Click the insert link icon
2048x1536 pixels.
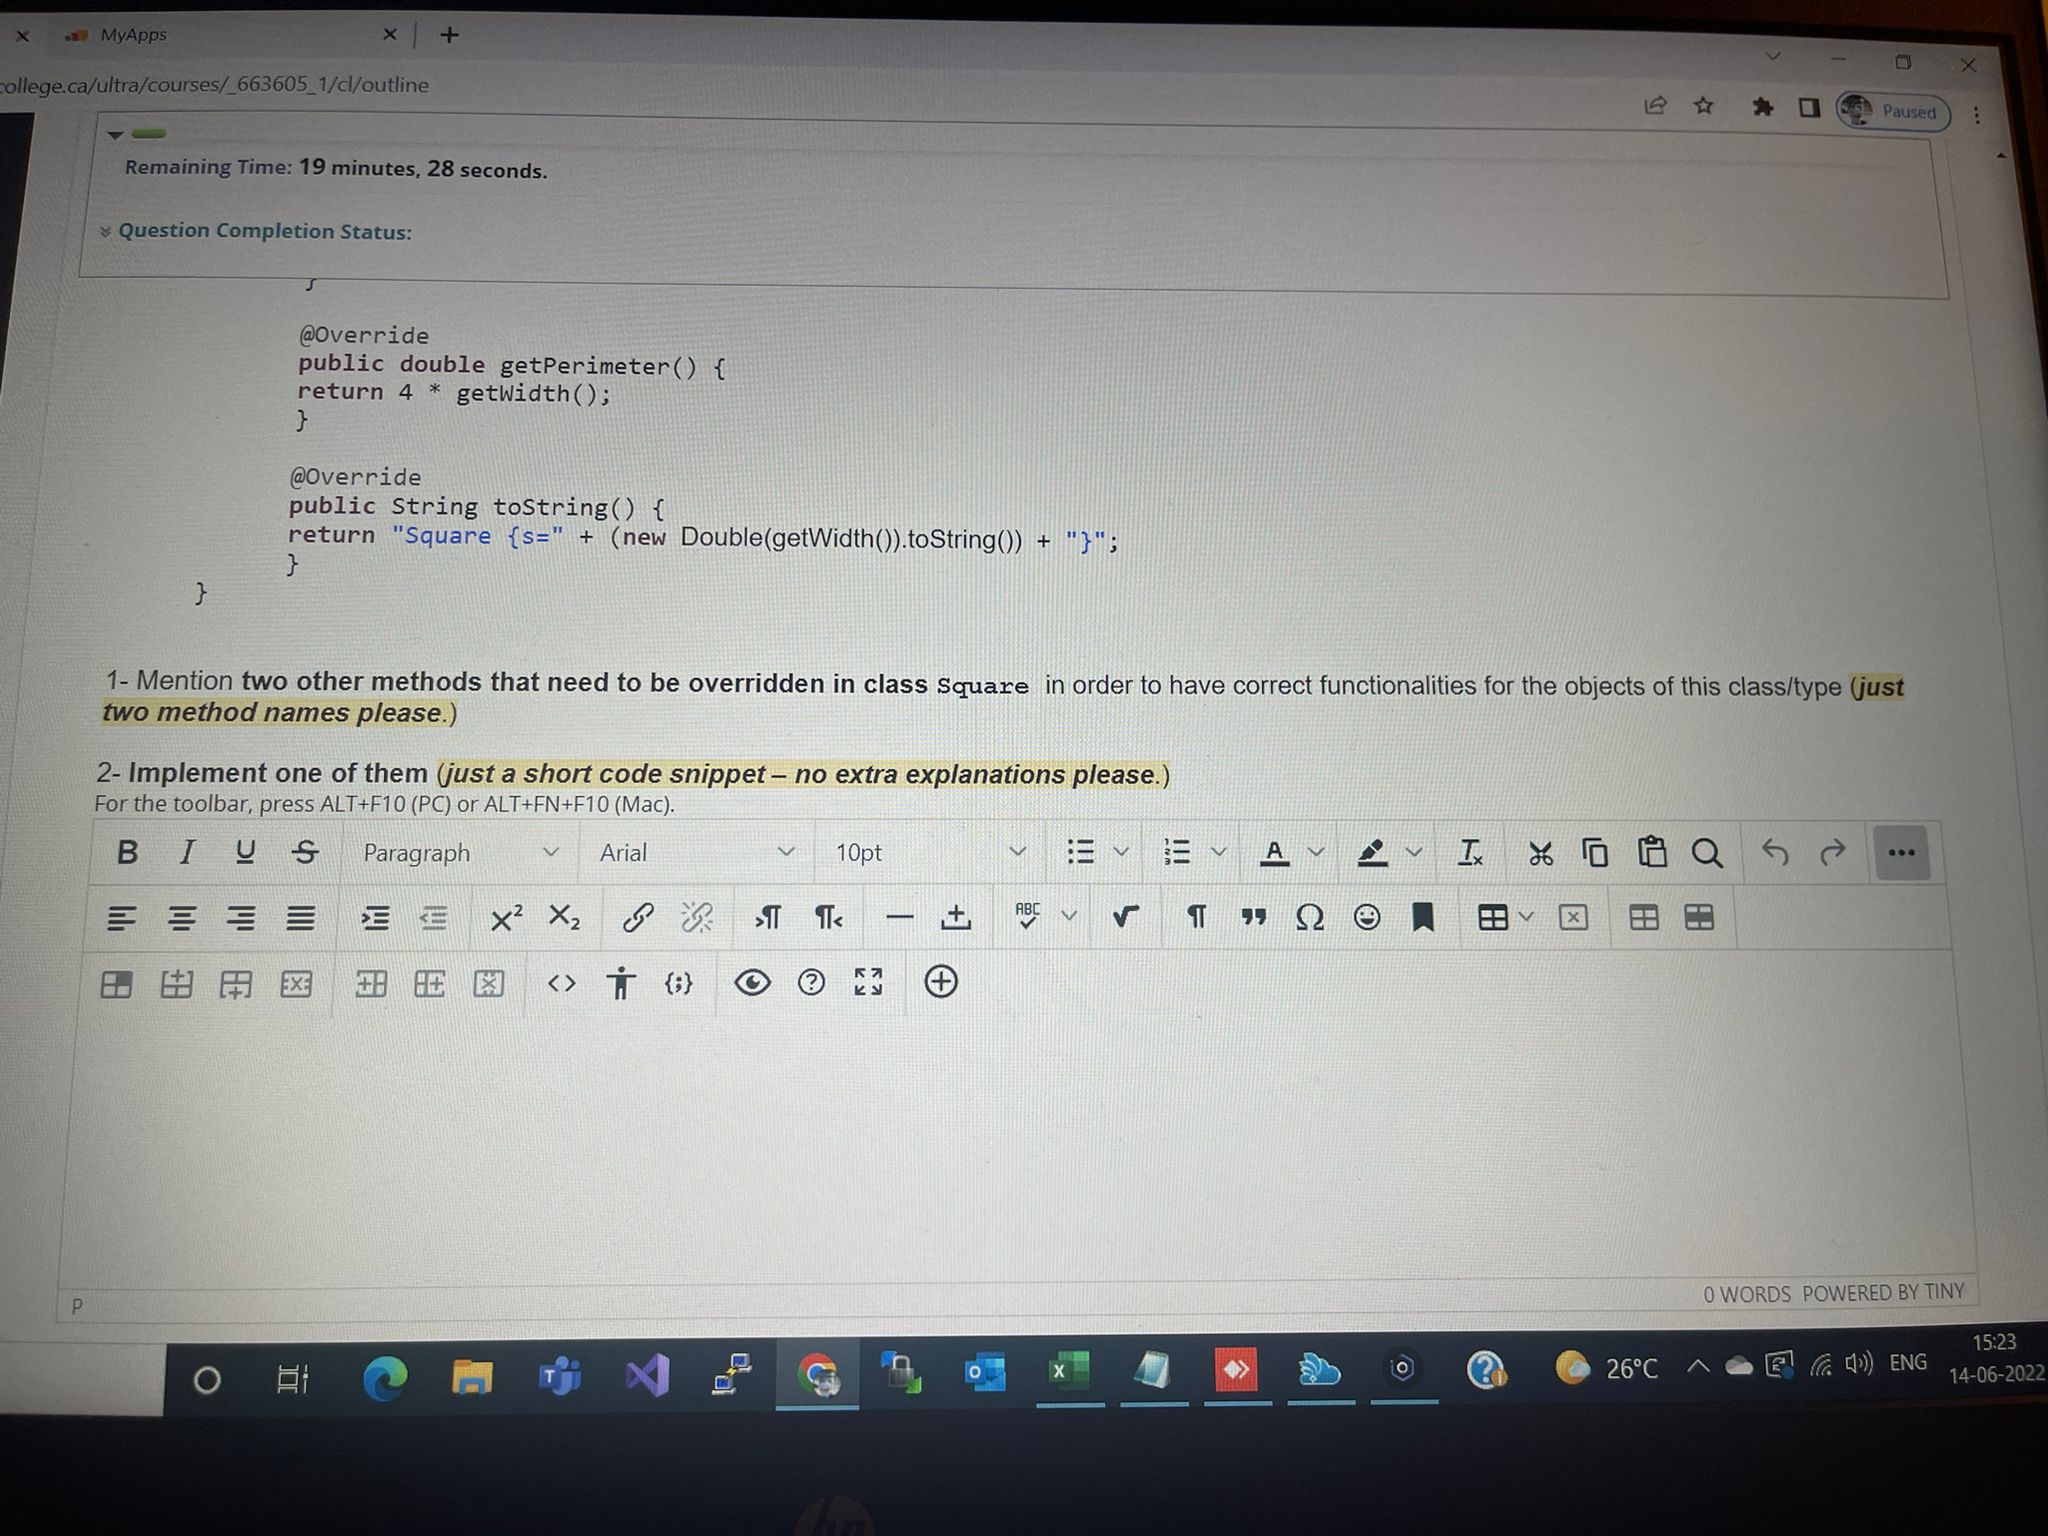(x=638, y=917)
